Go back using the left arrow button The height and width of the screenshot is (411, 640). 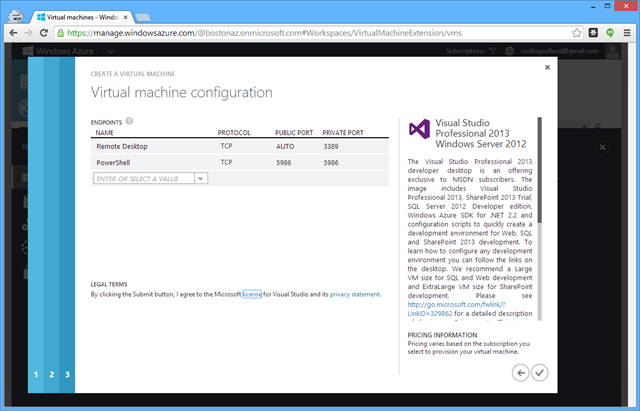pos(520,372)
